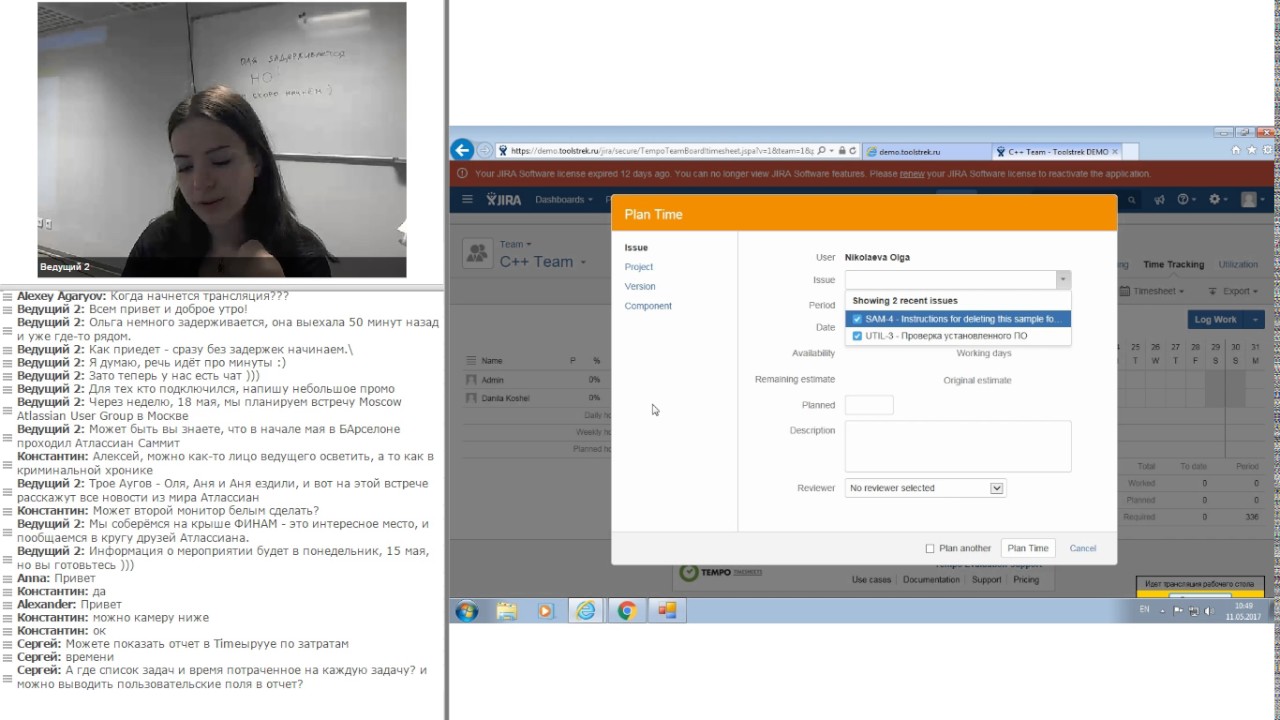
Task: Open JIRA feedback megaphone icon
Action: [1159, 200]
